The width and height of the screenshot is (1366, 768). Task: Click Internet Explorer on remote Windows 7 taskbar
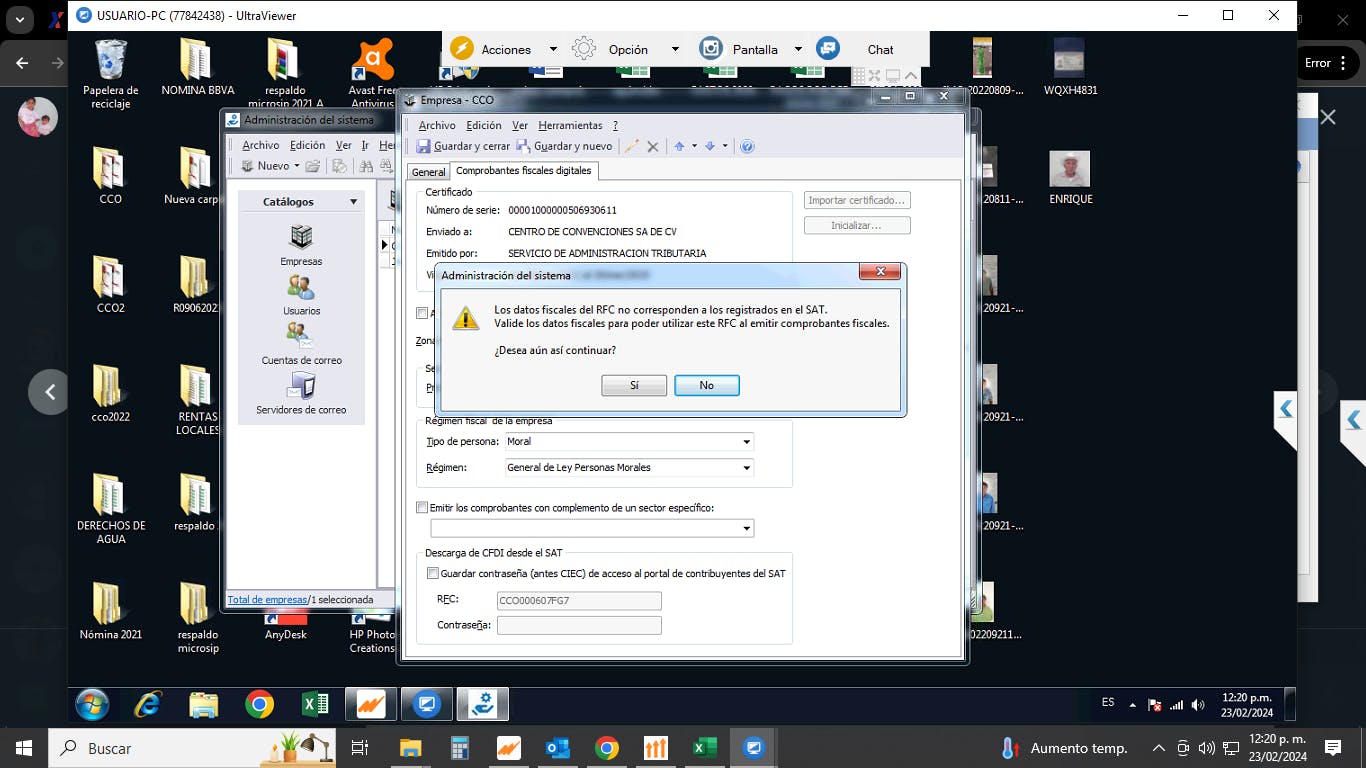[x=147, y=704]
